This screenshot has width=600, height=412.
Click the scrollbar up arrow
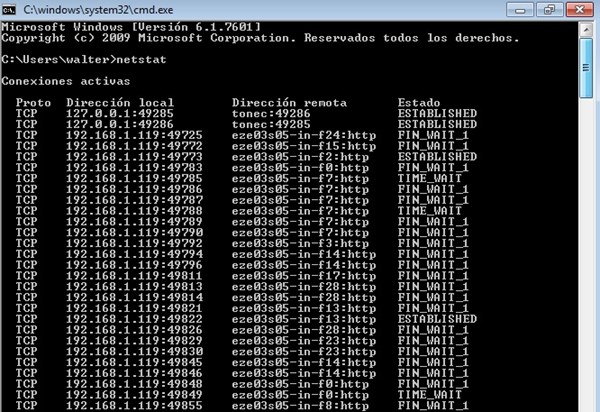pyautogui.click(x=586, y=29)
